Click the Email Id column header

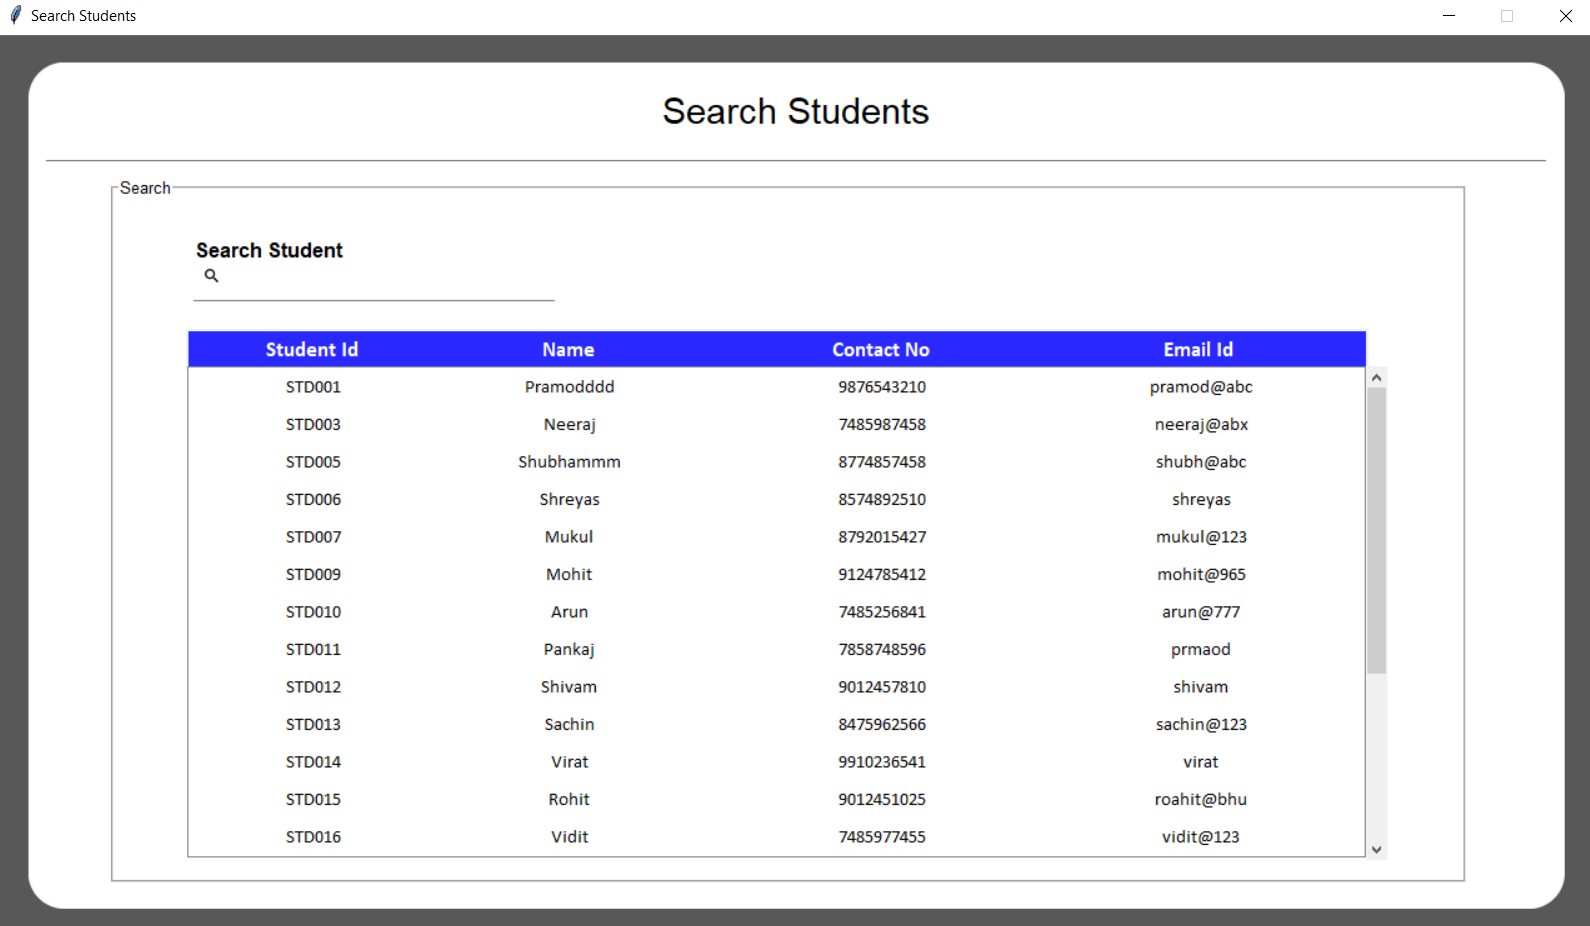point(1198,350)
